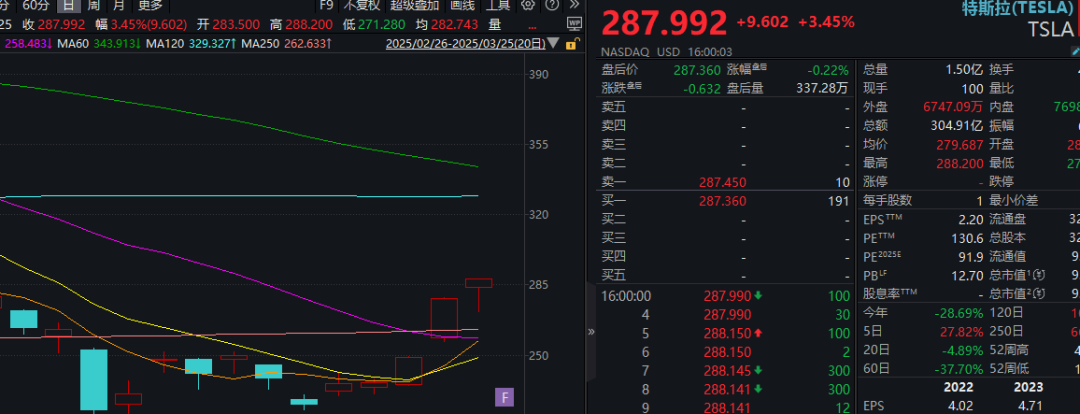Toggle the date range lock icon
Screen dimensions: 1080x414
pyautogui.click(x=571, y=44)
